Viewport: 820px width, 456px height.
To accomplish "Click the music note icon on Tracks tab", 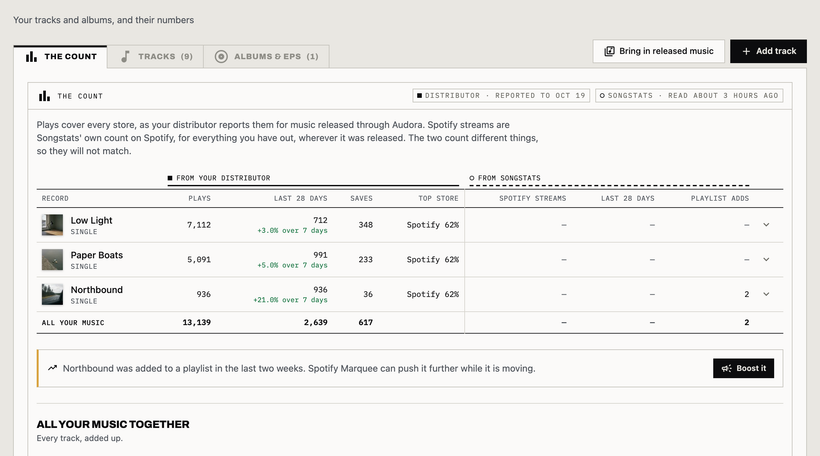I will [x=126, y=56].
